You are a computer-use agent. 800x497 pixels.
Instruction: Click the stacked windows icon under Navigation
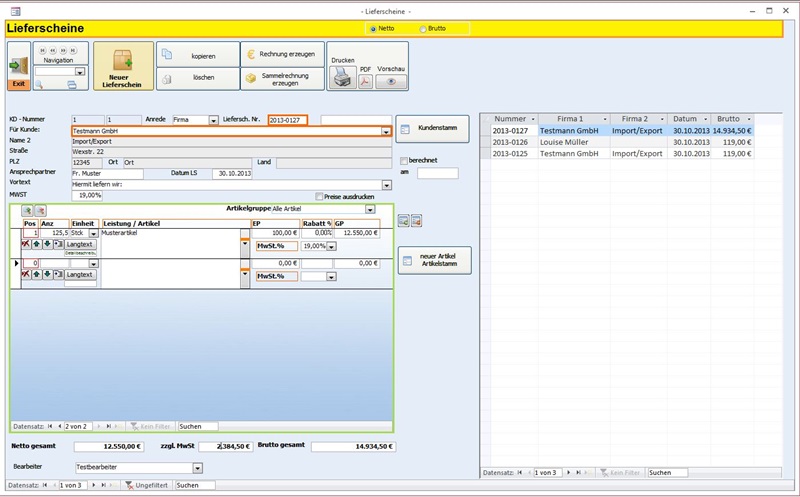(72, 85)
